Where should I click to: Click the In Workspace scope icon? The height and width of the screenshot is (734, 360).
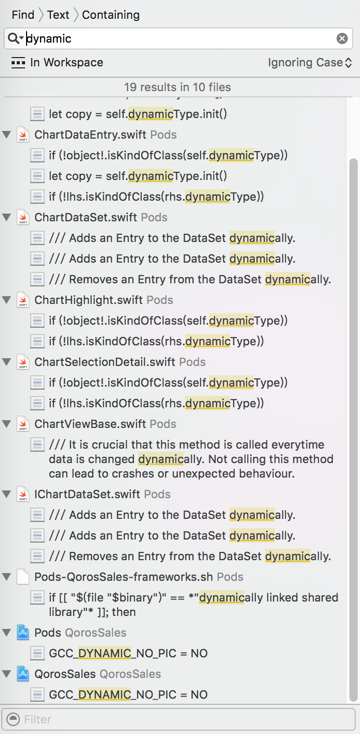tap(18, 63)
